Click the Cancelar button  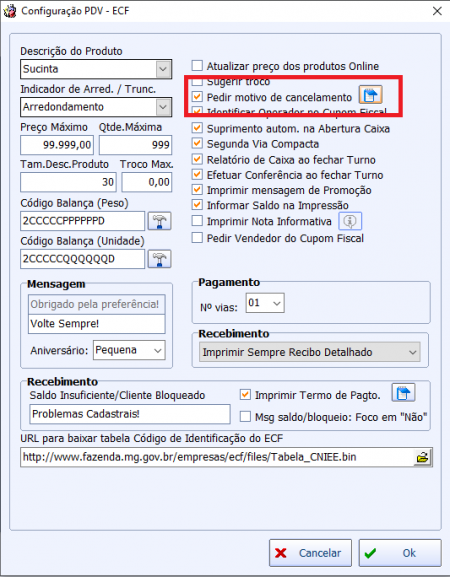(x=310, y=553)
